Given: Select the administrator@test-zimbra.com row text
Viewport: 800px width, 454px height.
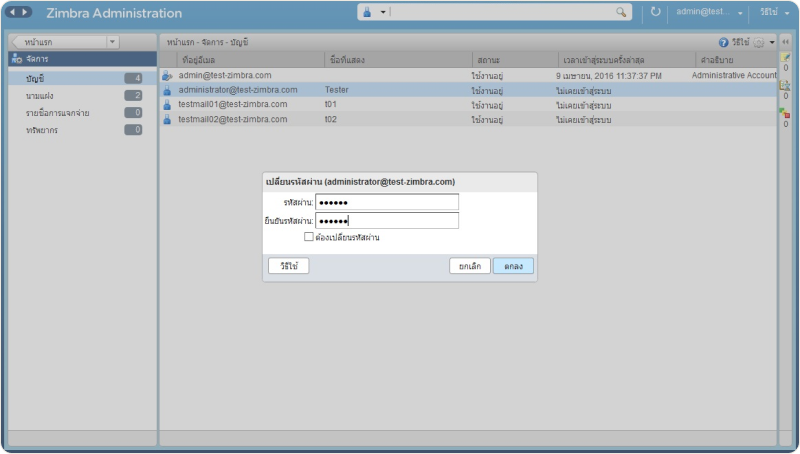Looking at the screenshot, I should (x=238, y=90).
